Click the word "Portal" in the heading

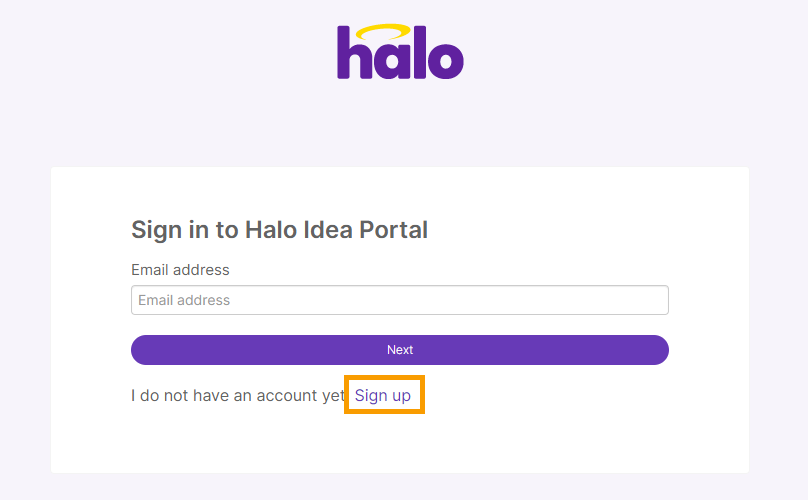[x=393, y=230]
